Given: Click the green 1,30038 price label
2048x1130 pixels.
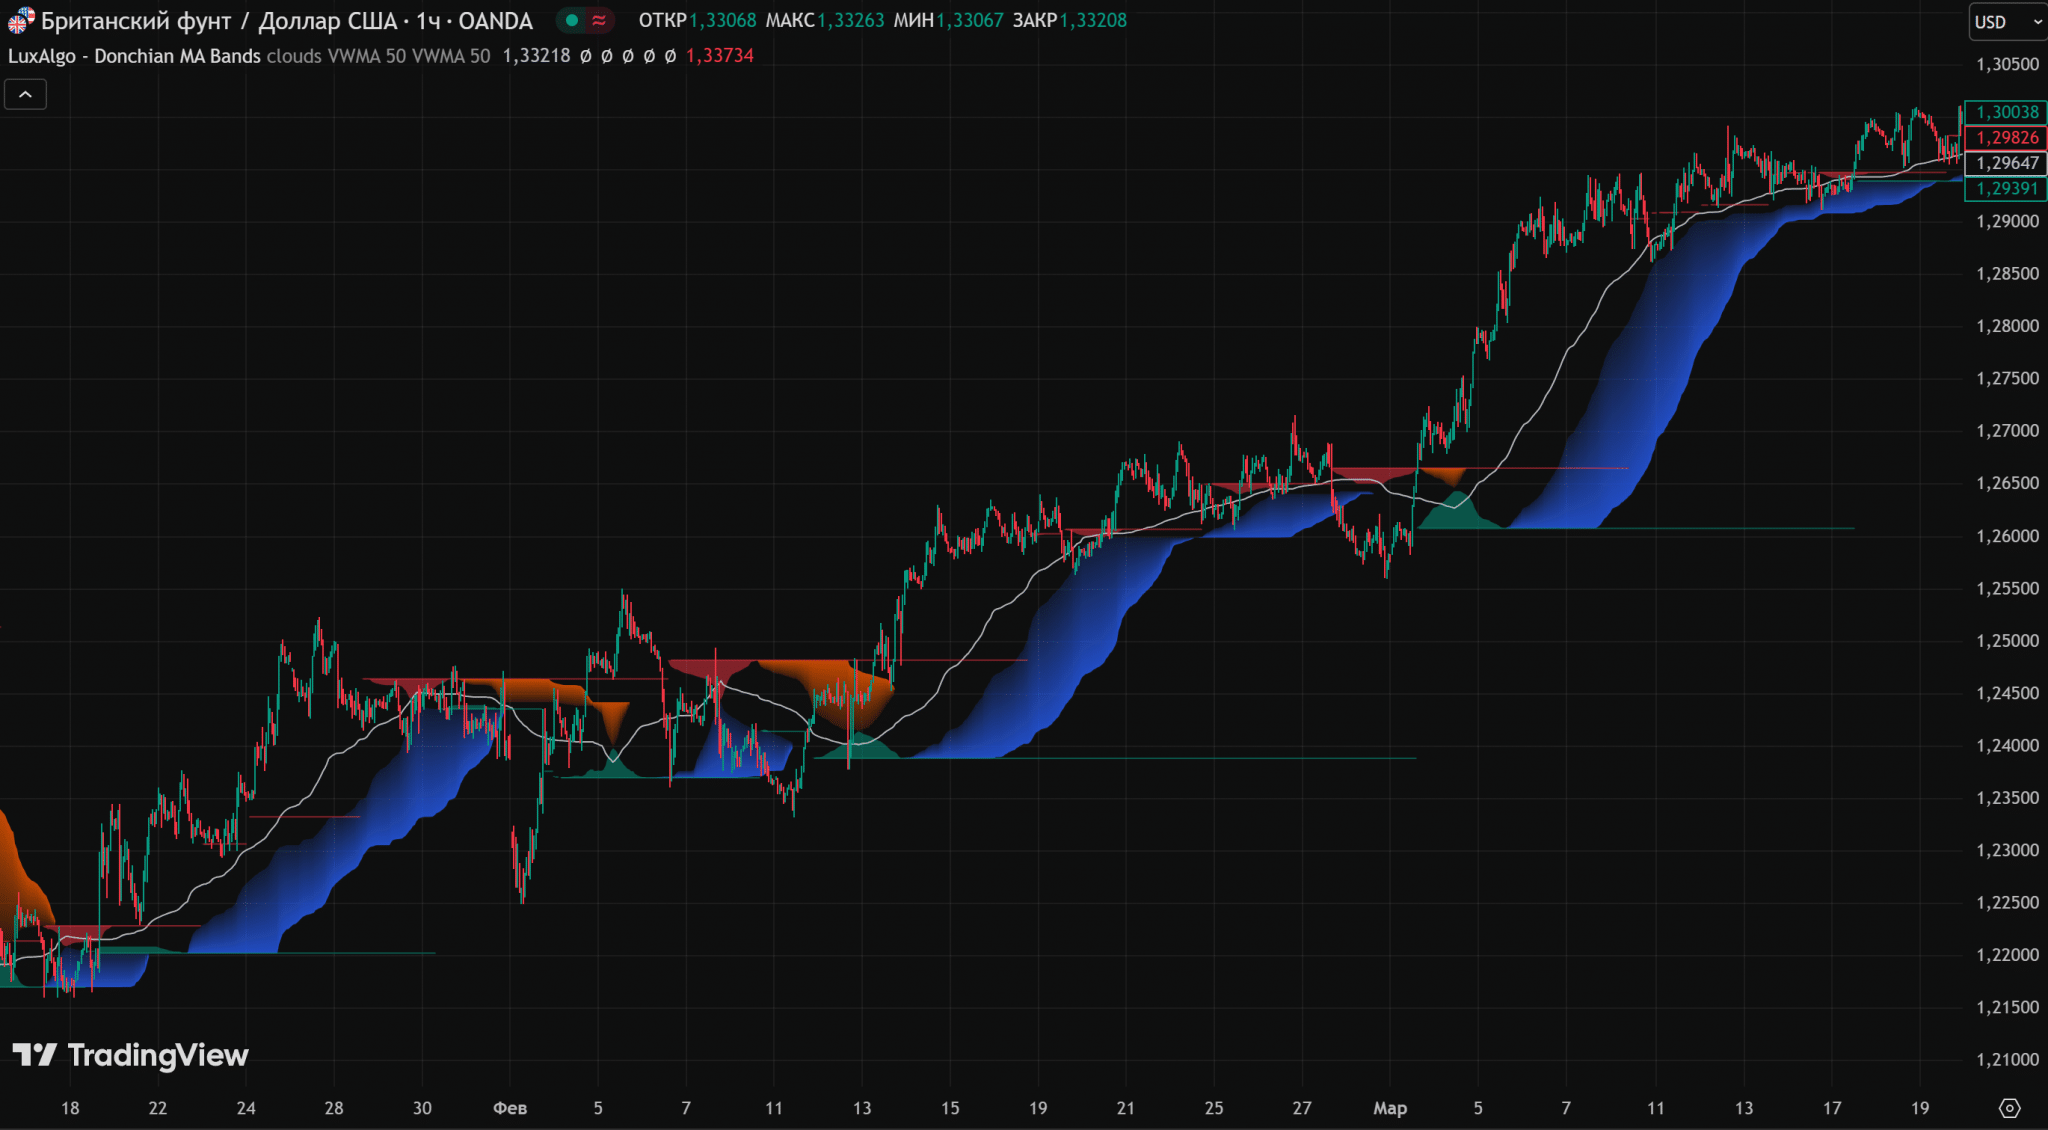Looking at the screenshot, I should (x=2006, y=112).
